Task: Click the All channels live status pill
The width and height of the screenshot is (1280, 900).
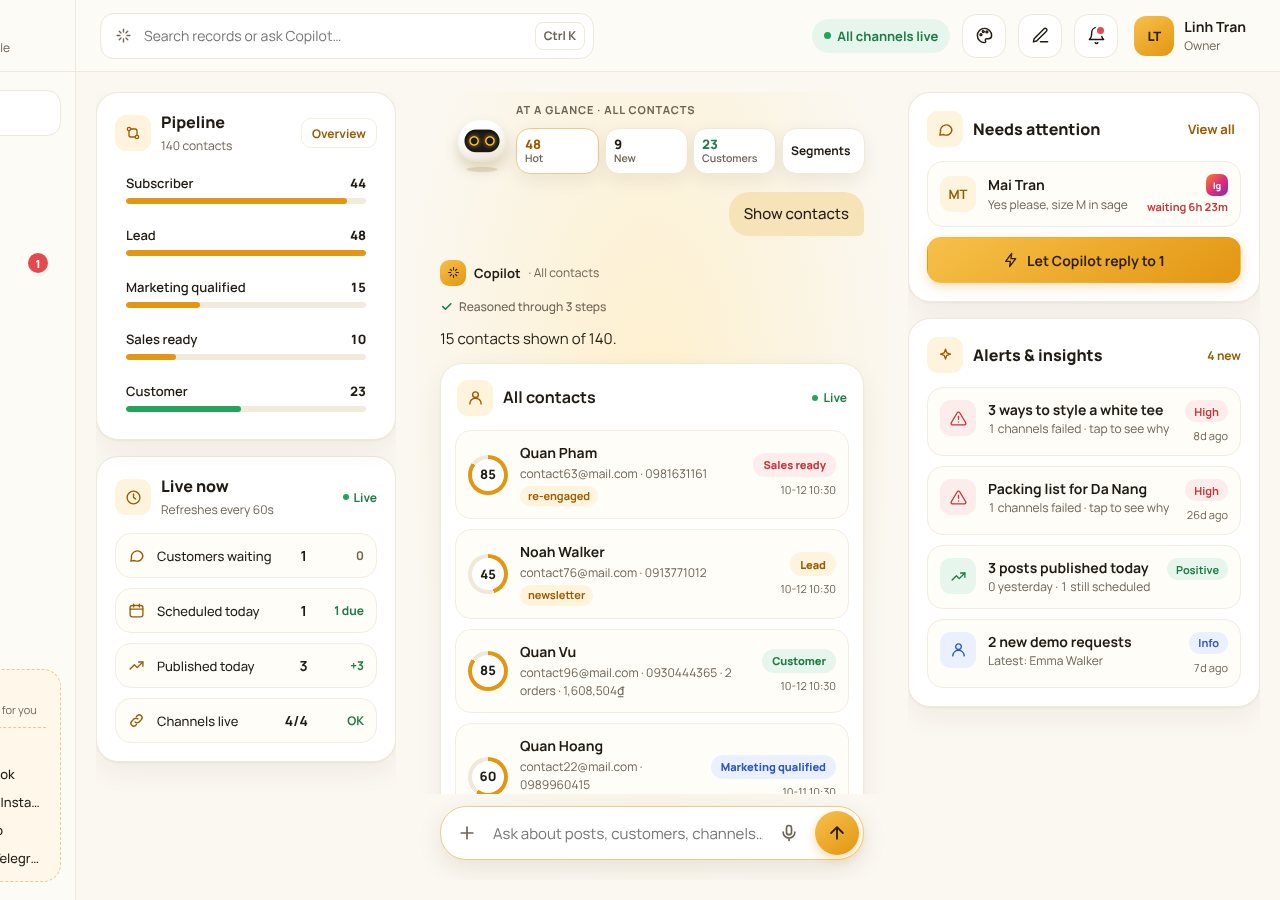Action: (881, 36)
